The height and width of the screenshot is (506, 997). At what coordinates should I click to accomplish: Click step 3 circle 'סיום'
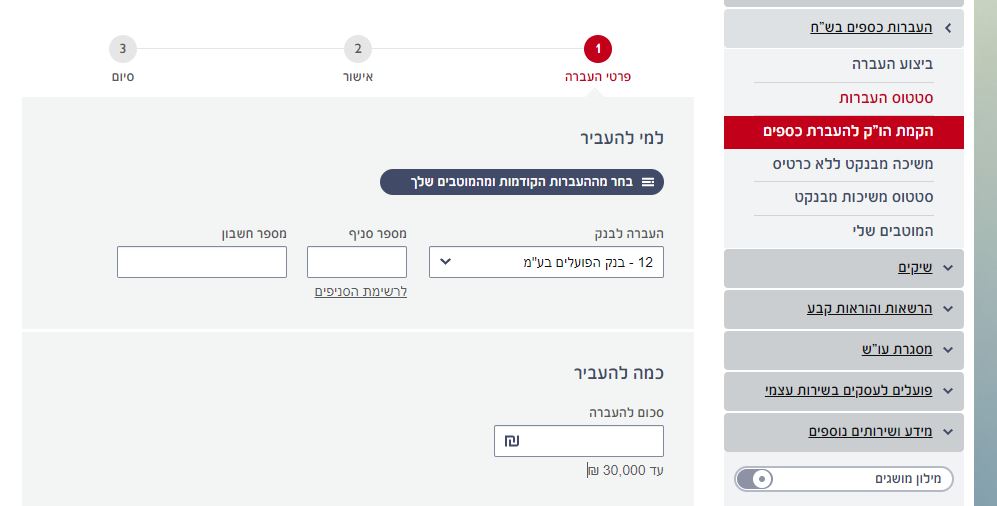pyautogui.click(x=123, y=48)
